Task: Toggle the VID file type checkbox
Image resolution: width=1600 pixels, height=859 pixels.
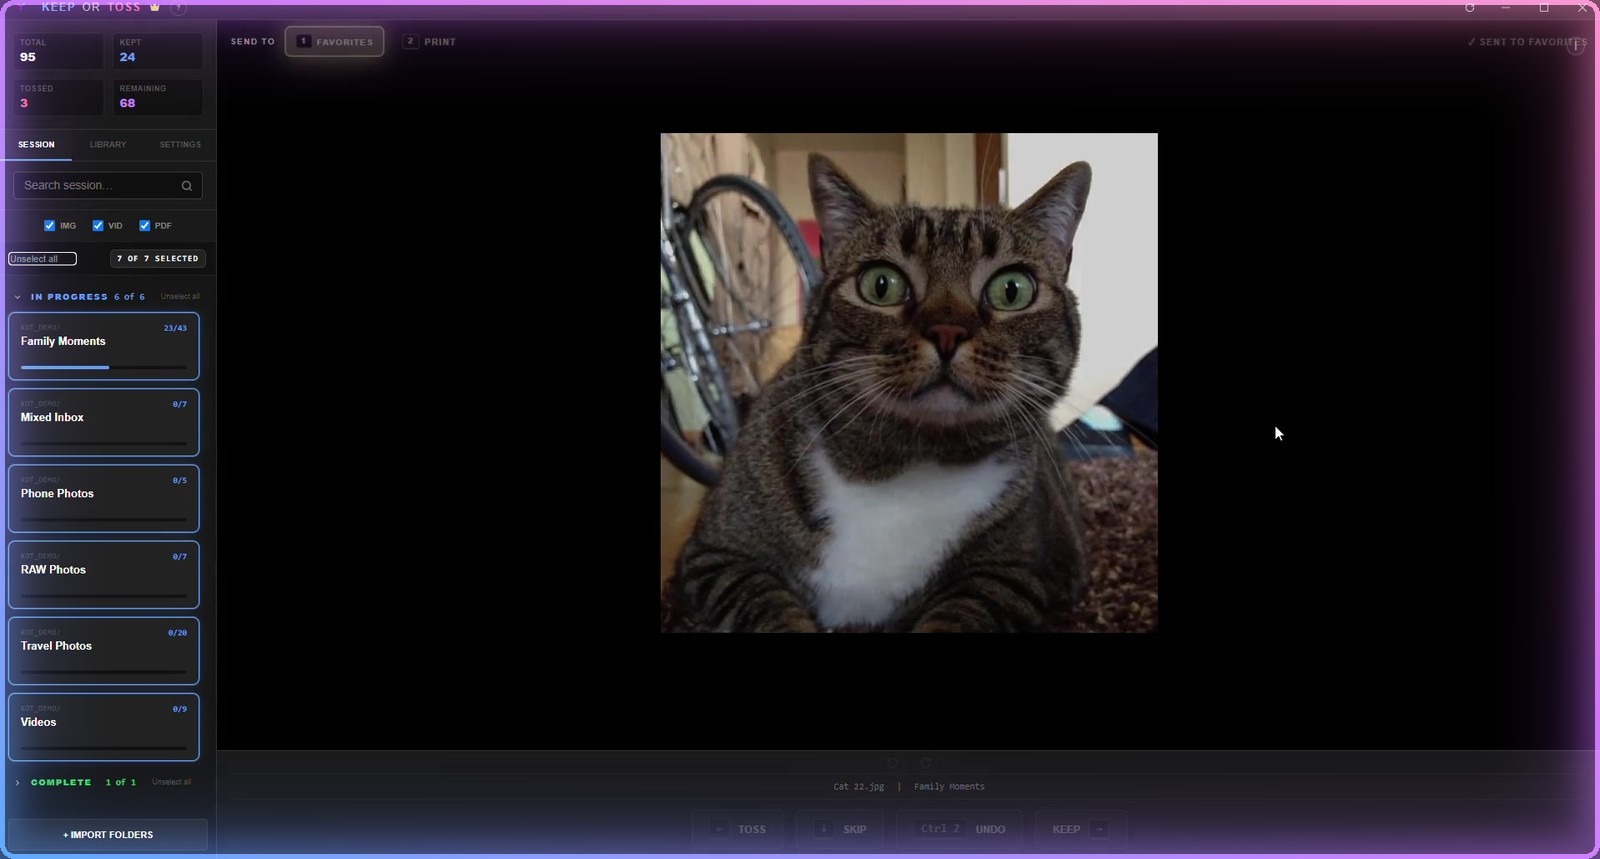Action: pyautogui.click(x=98, y=226)
